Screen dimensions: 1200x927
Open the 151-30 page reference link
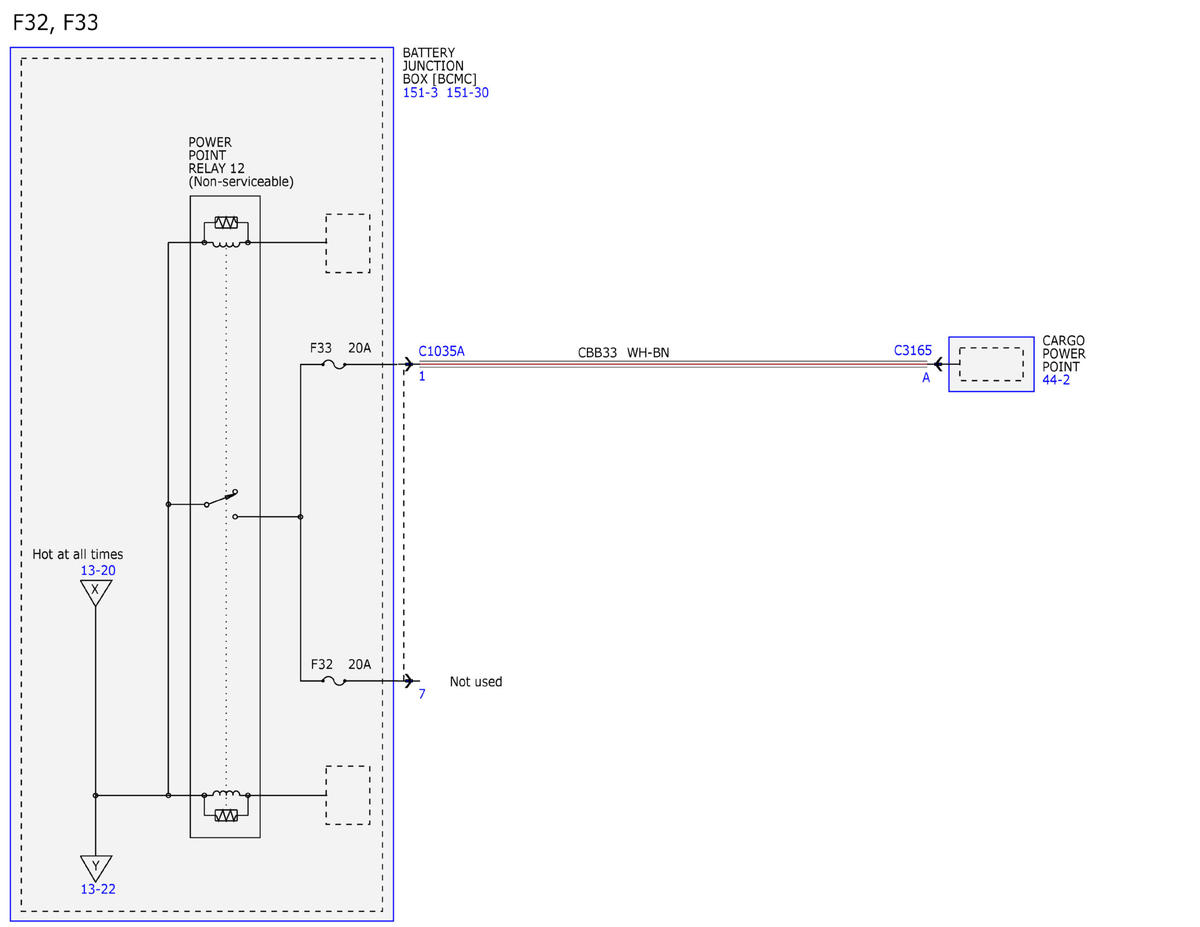[x=467, y=93]
